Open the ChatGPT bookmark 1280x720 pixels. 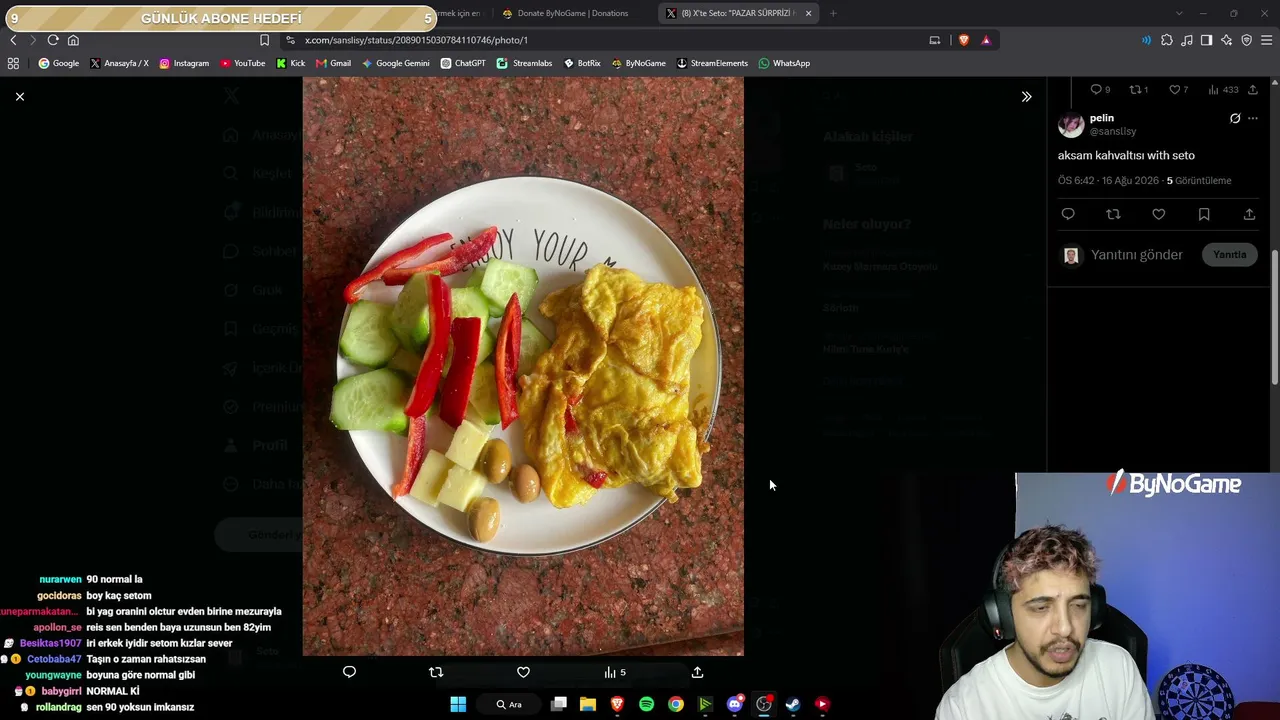click(463, 63)
